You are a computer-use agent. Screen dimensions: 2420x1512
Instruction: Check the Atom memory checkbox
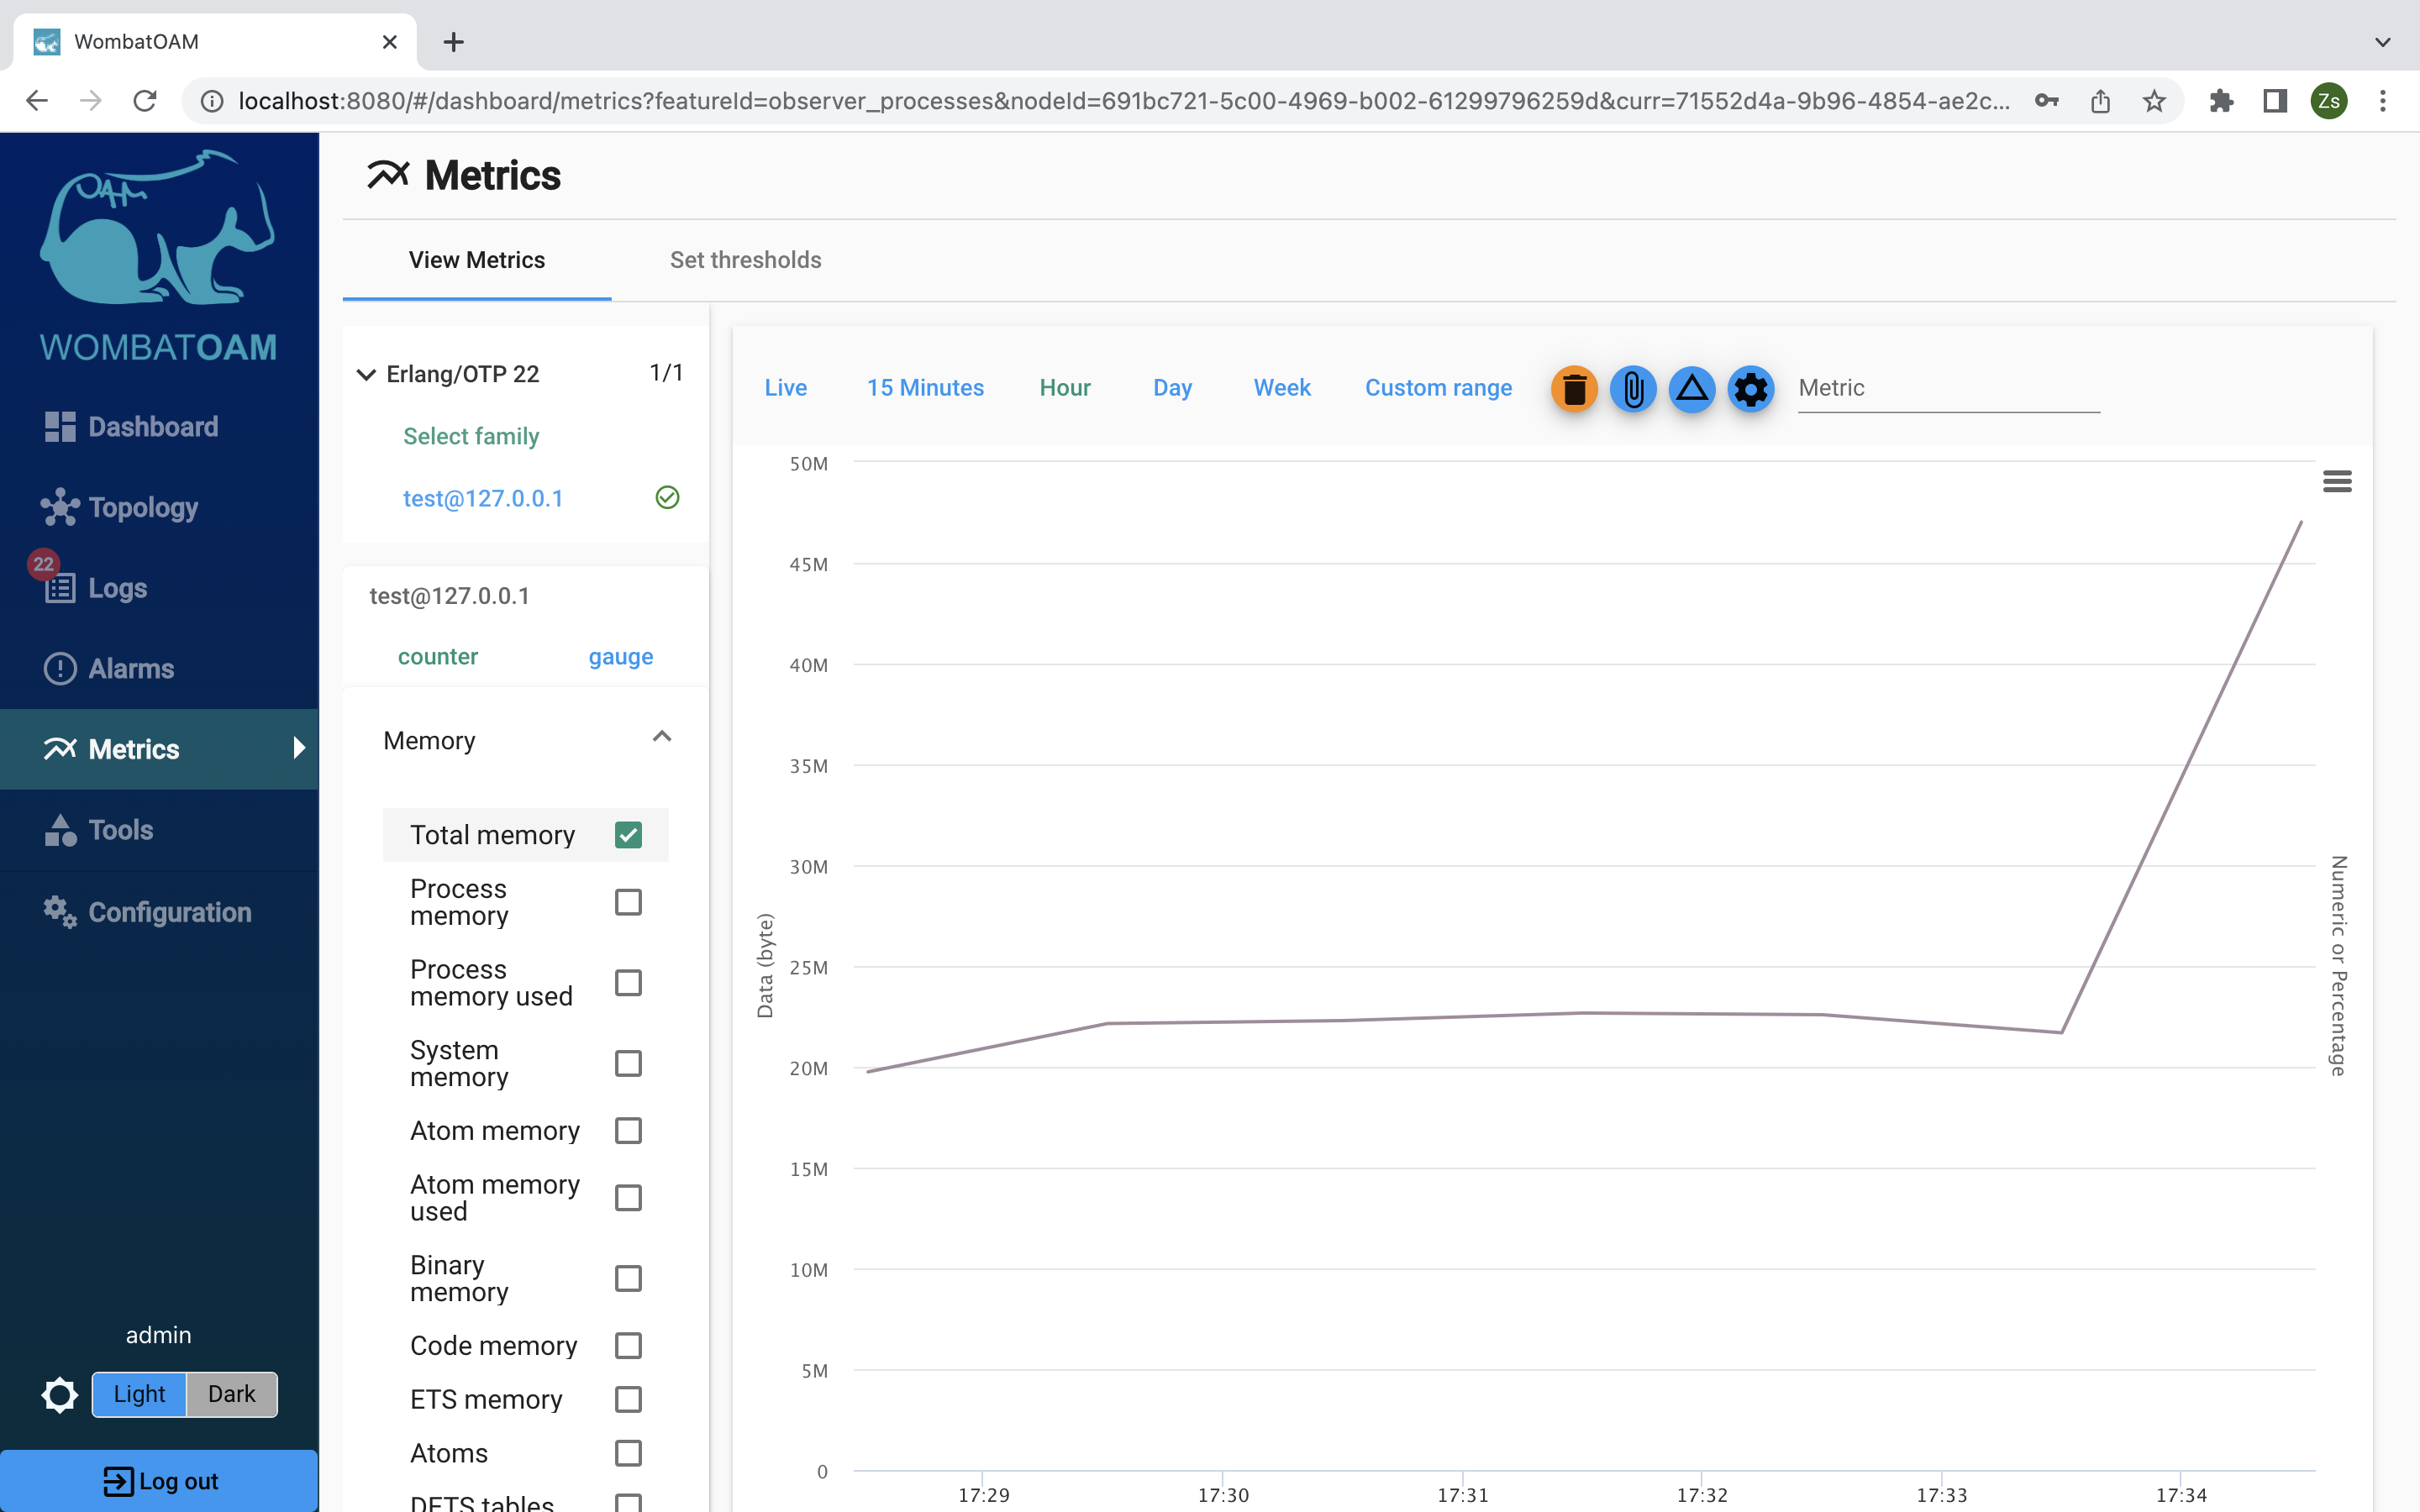pyautogui.click(x=628, y=1130)
